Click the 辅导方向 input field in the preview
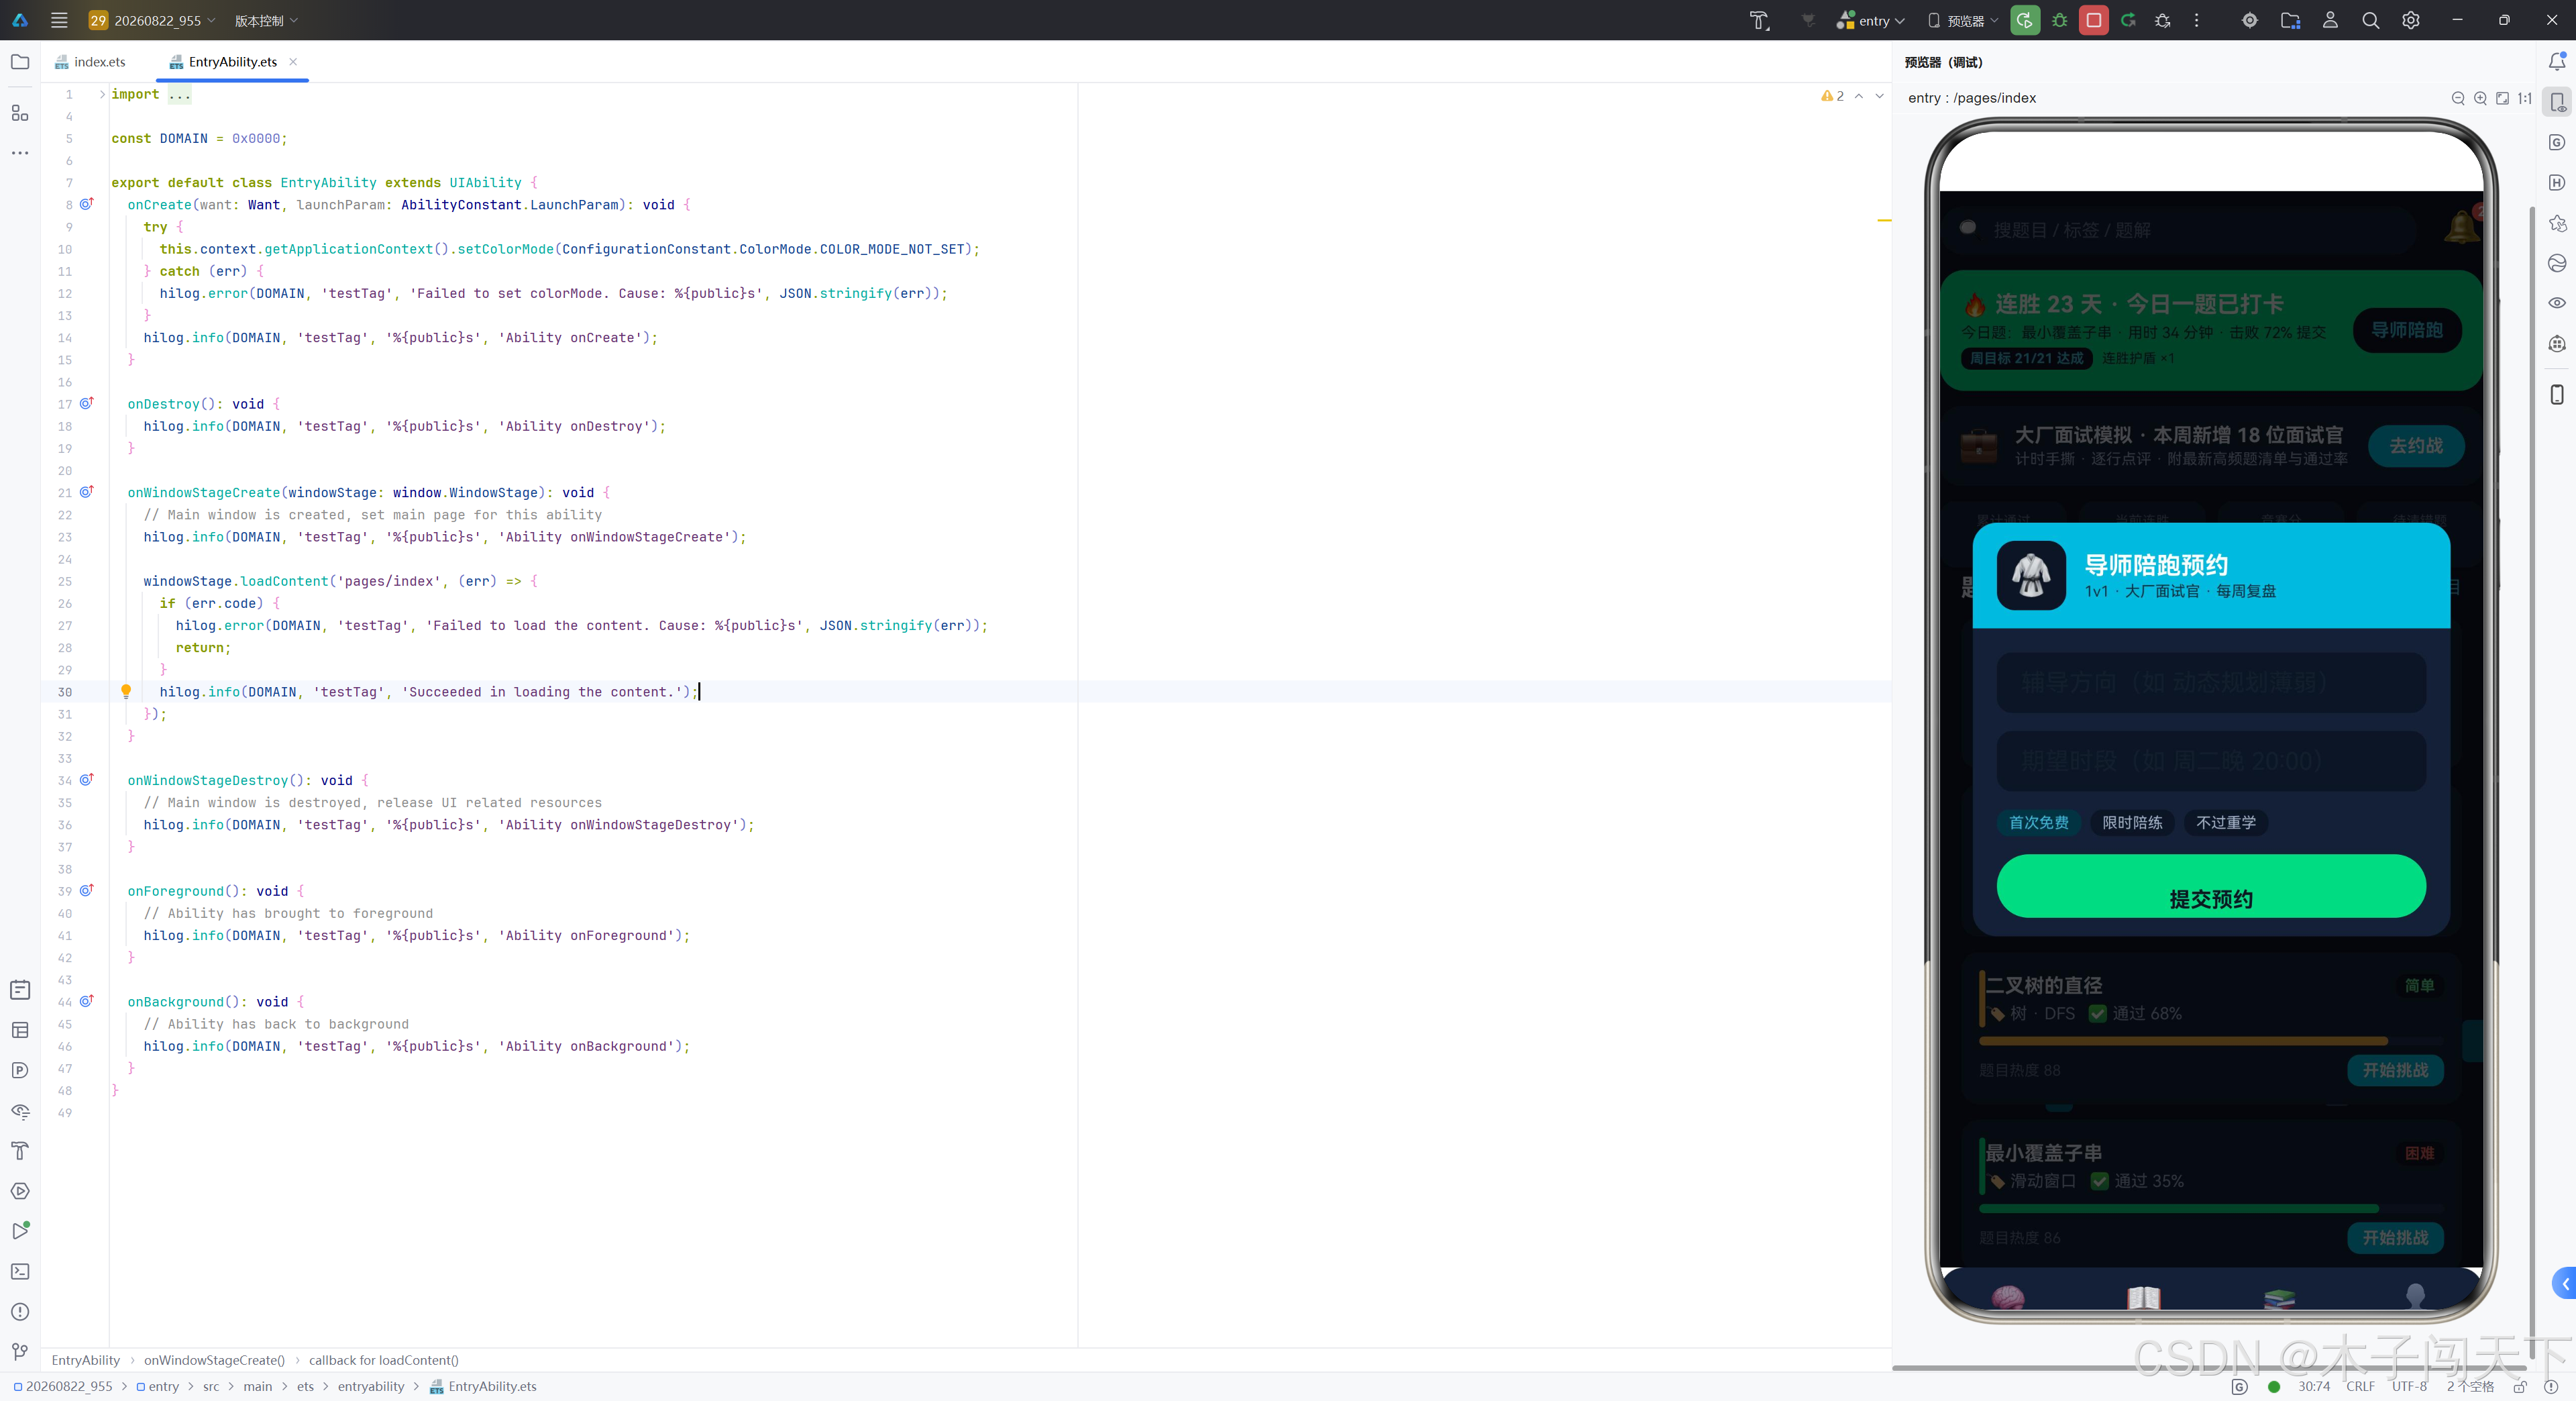 point(2211,683)
